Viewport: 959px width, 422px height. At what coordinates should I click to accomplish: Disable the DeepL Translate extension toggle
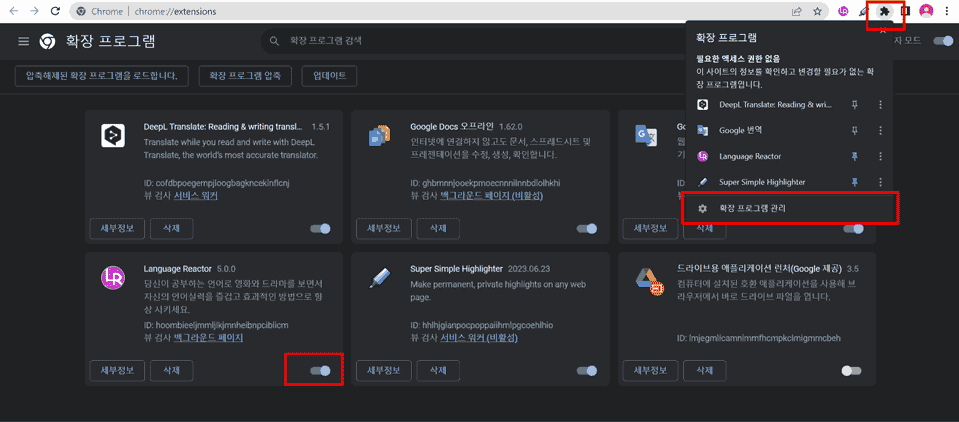click(320, 229)
